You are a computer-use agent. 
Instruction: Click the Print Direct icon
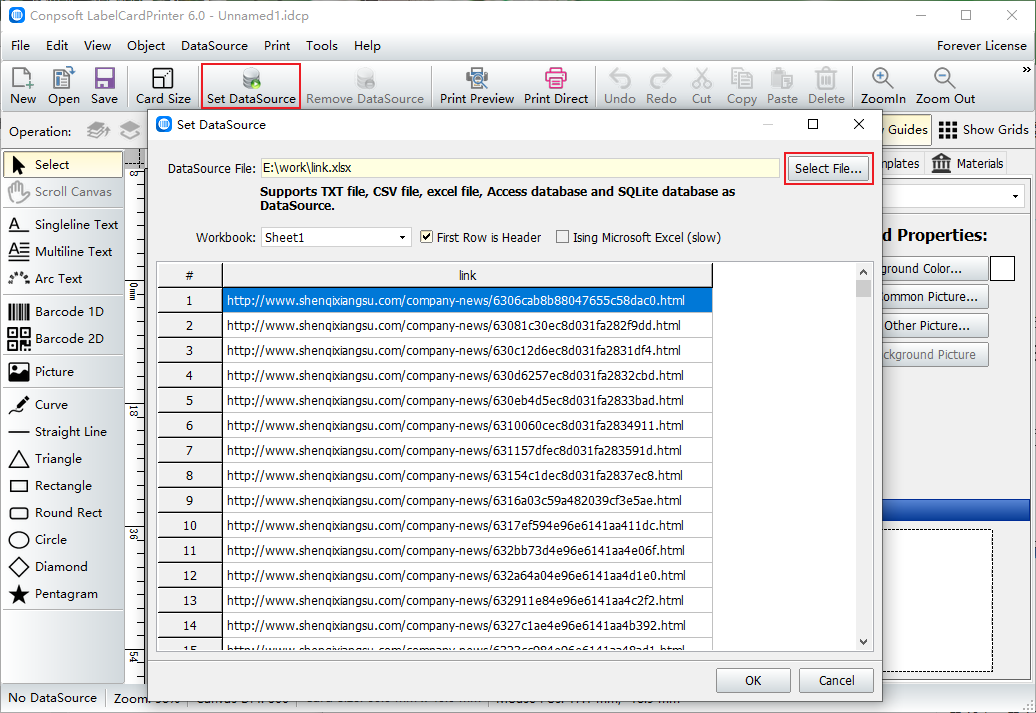[x=556, y=85]
